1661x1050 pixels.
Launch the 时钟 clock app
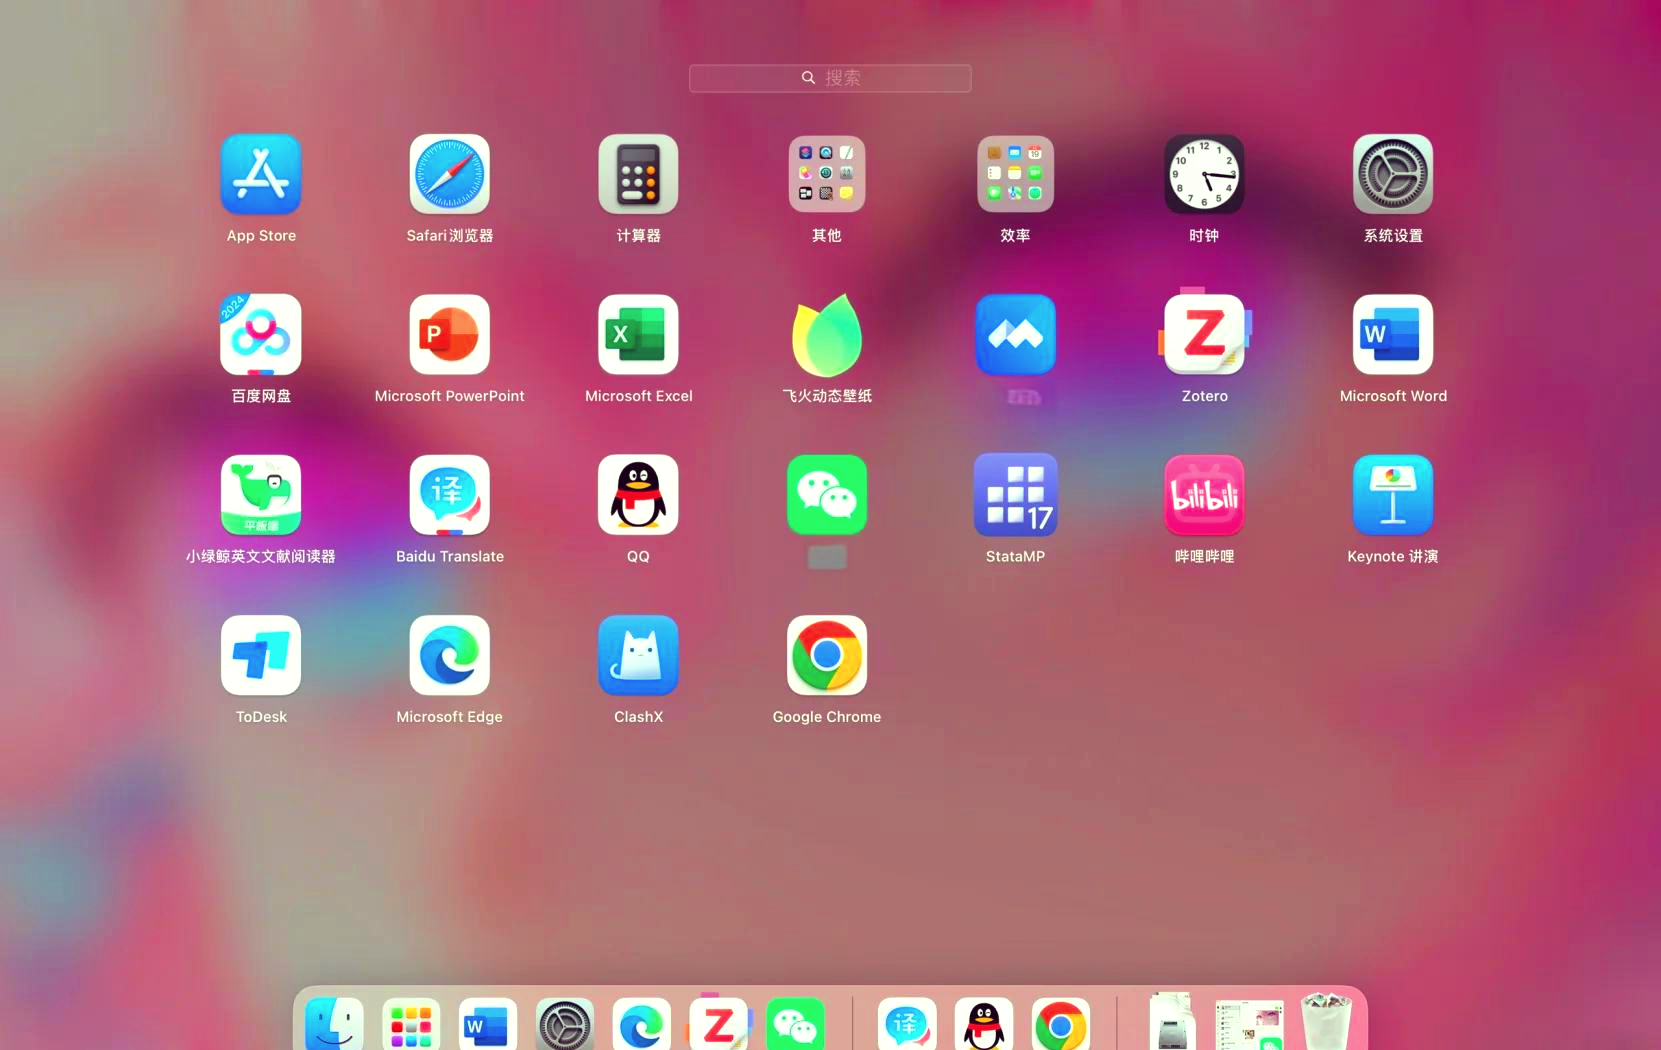point(1204,175)
